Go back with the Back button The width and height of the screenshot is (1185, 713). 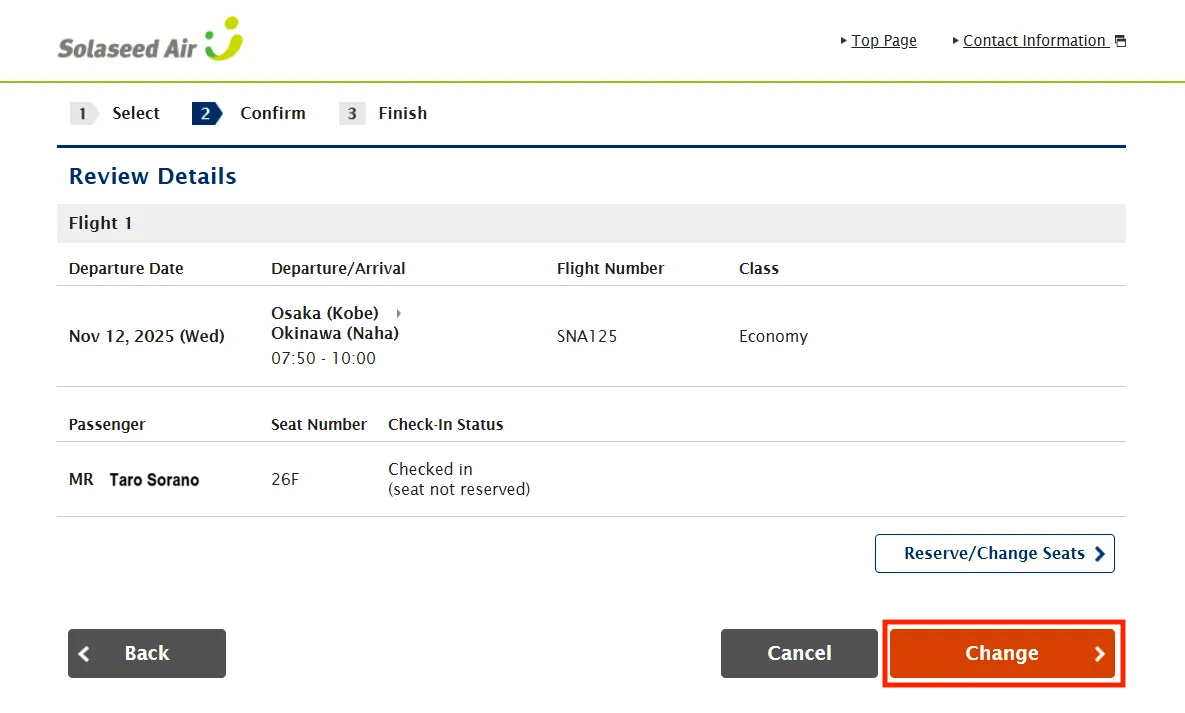[147, 653]
